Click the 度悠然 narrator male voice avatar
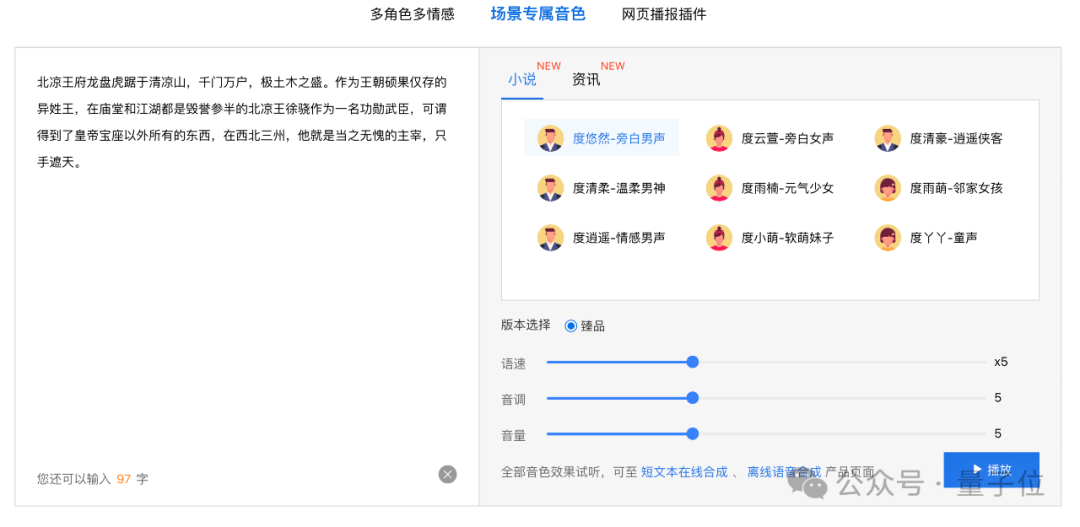 (x=550, y=138)
